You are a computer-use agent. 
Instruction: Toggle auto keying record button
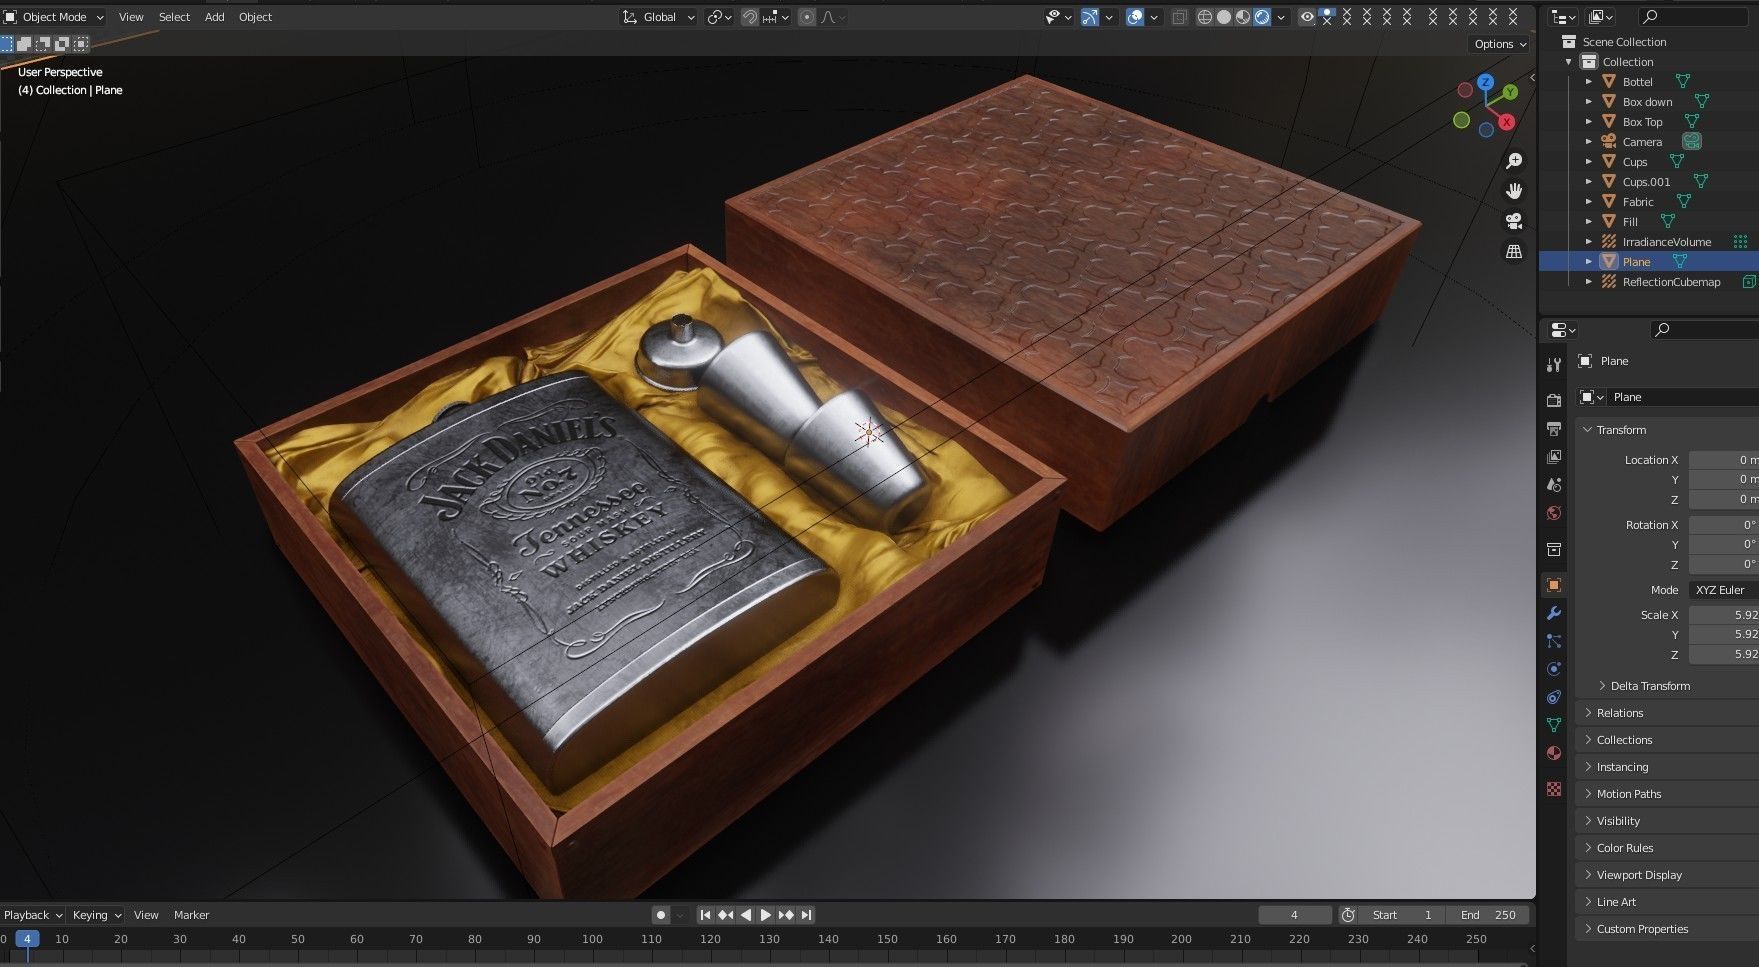[660, 915]
